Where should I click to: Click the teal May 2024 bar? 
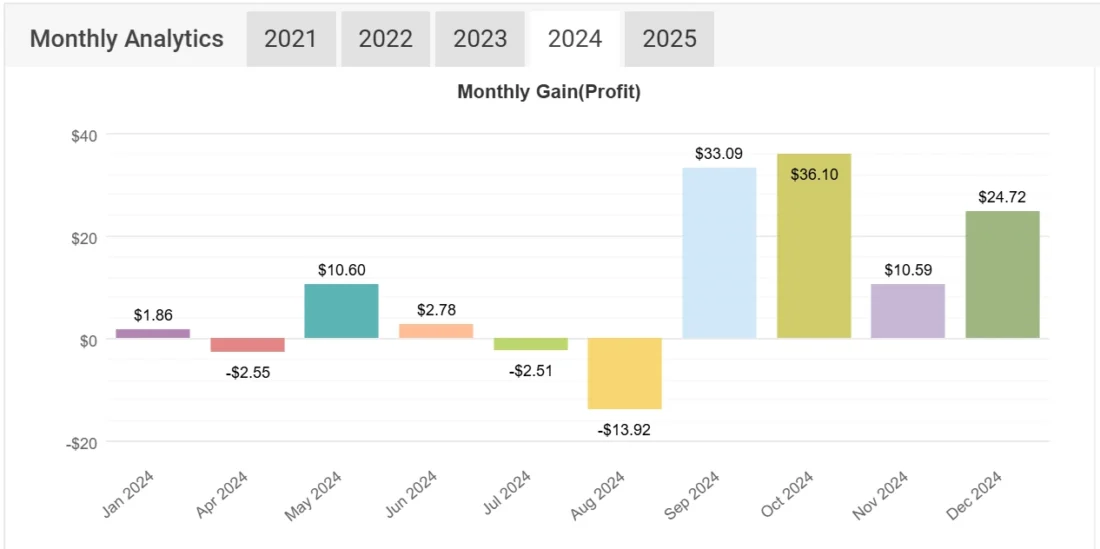click(x=341, y=311)
